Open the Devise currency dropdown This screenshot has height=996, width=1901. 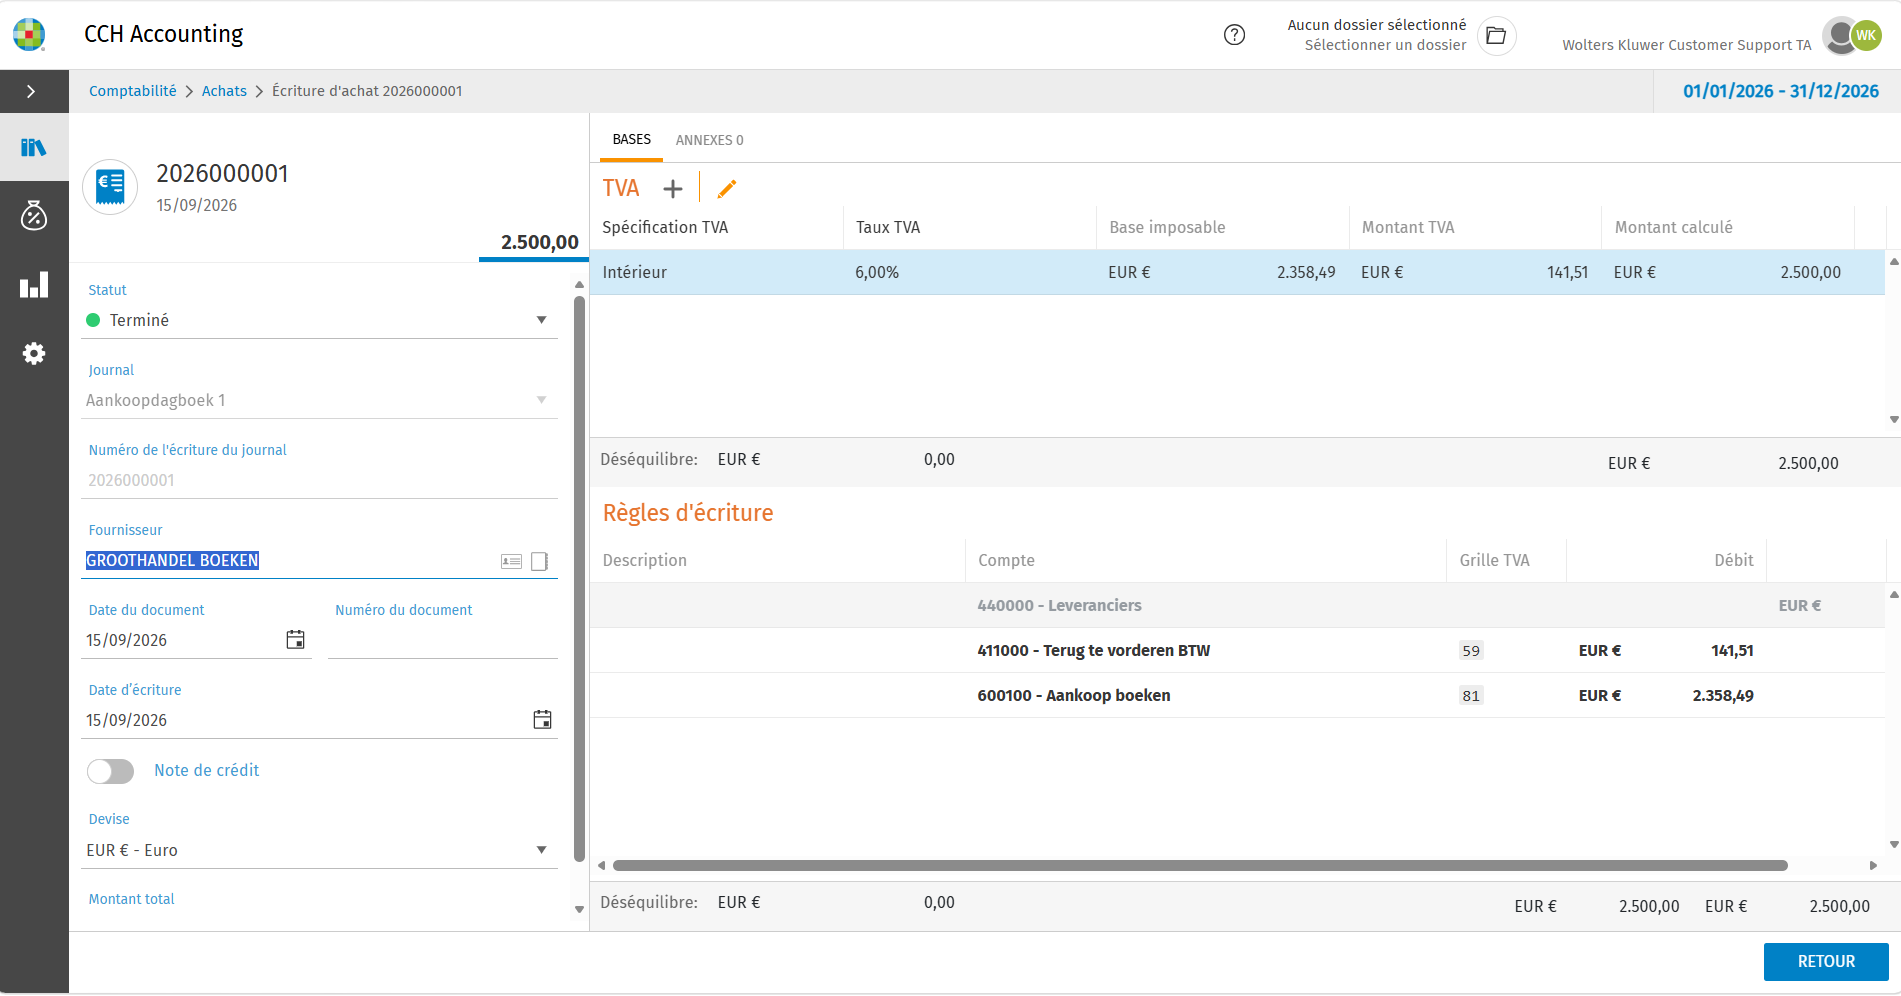coord(320,850)
